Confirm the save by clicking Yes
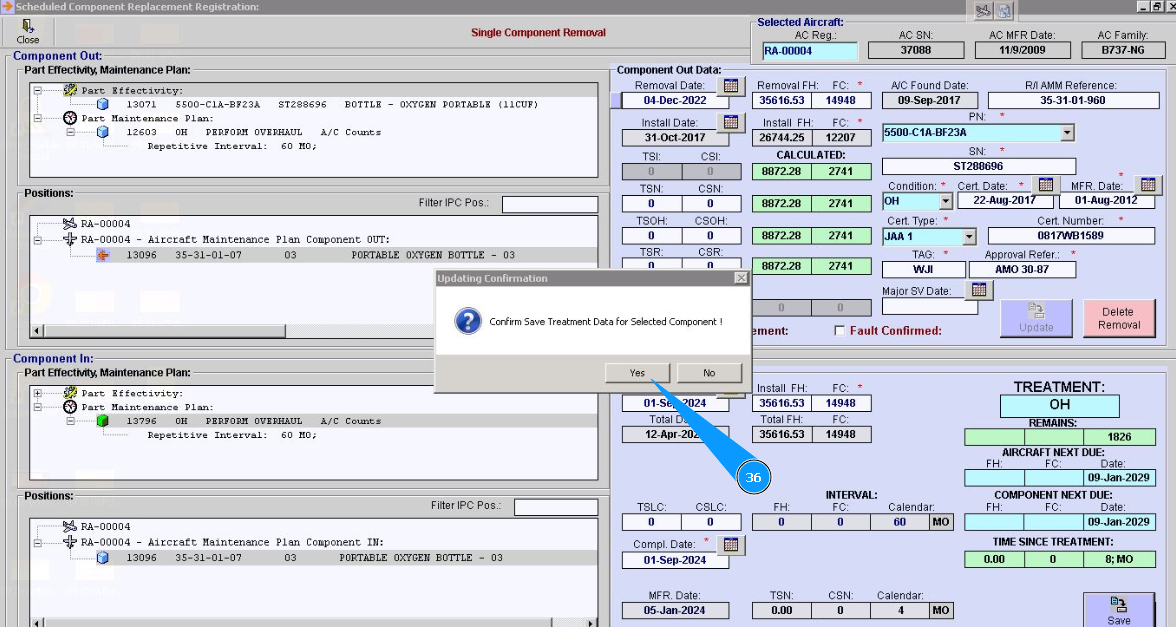This screenshot has height=633, width=1176. click(x=637, y=373)
